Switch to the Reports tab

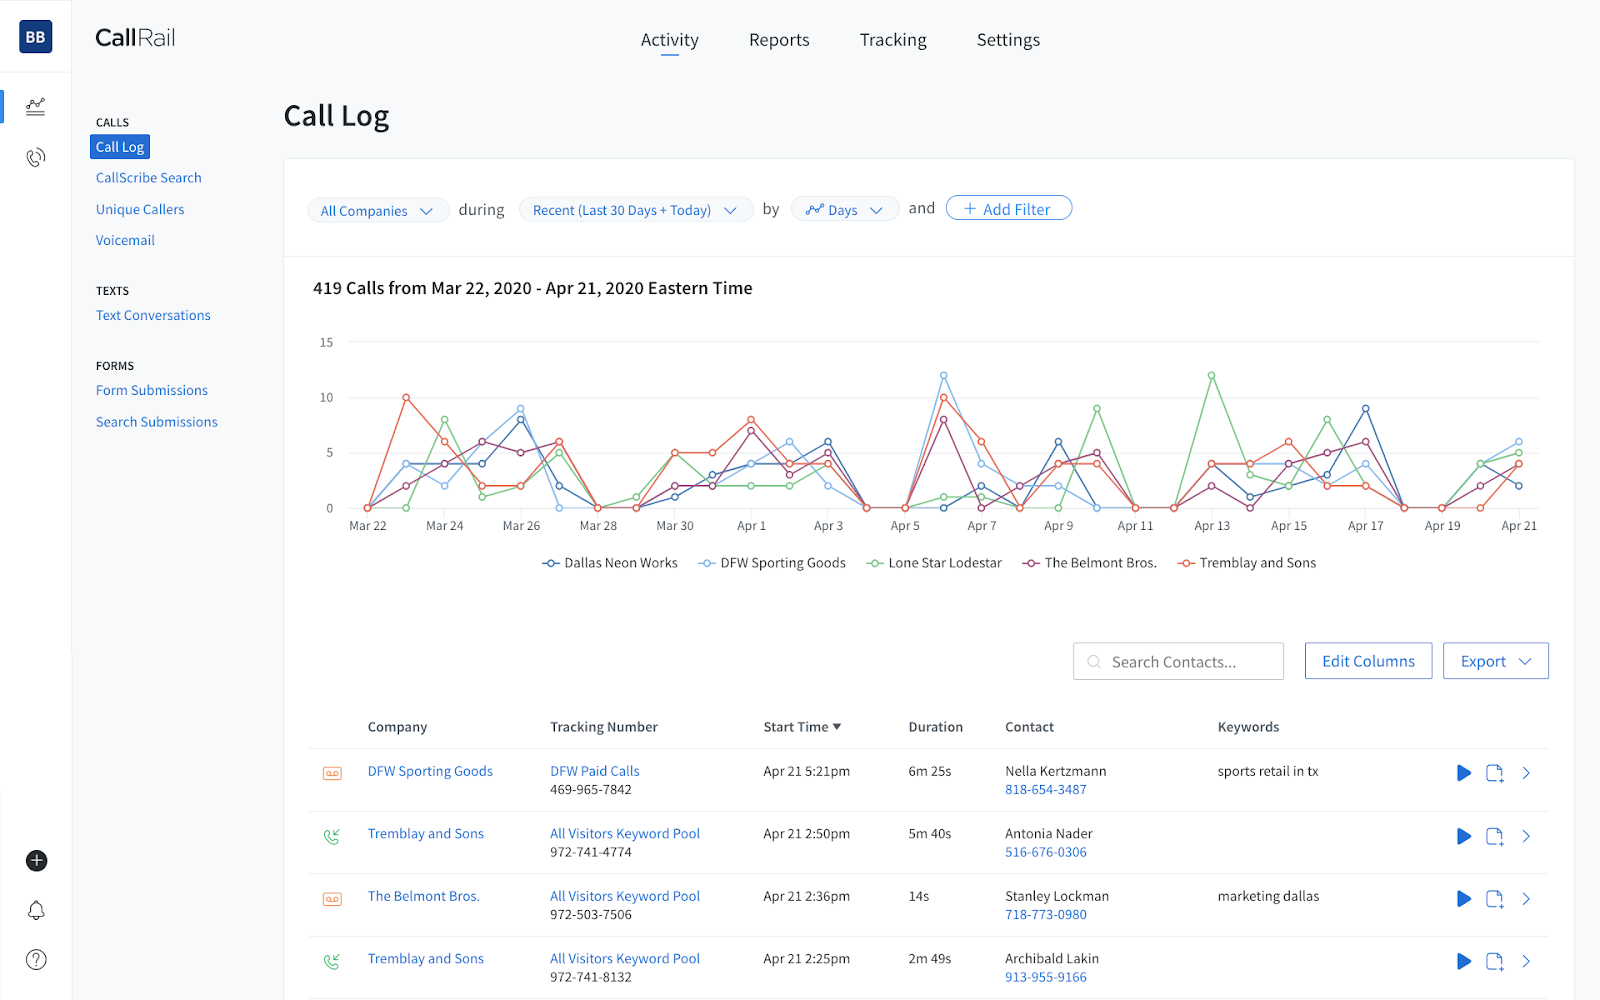click(x=779, y=40)
